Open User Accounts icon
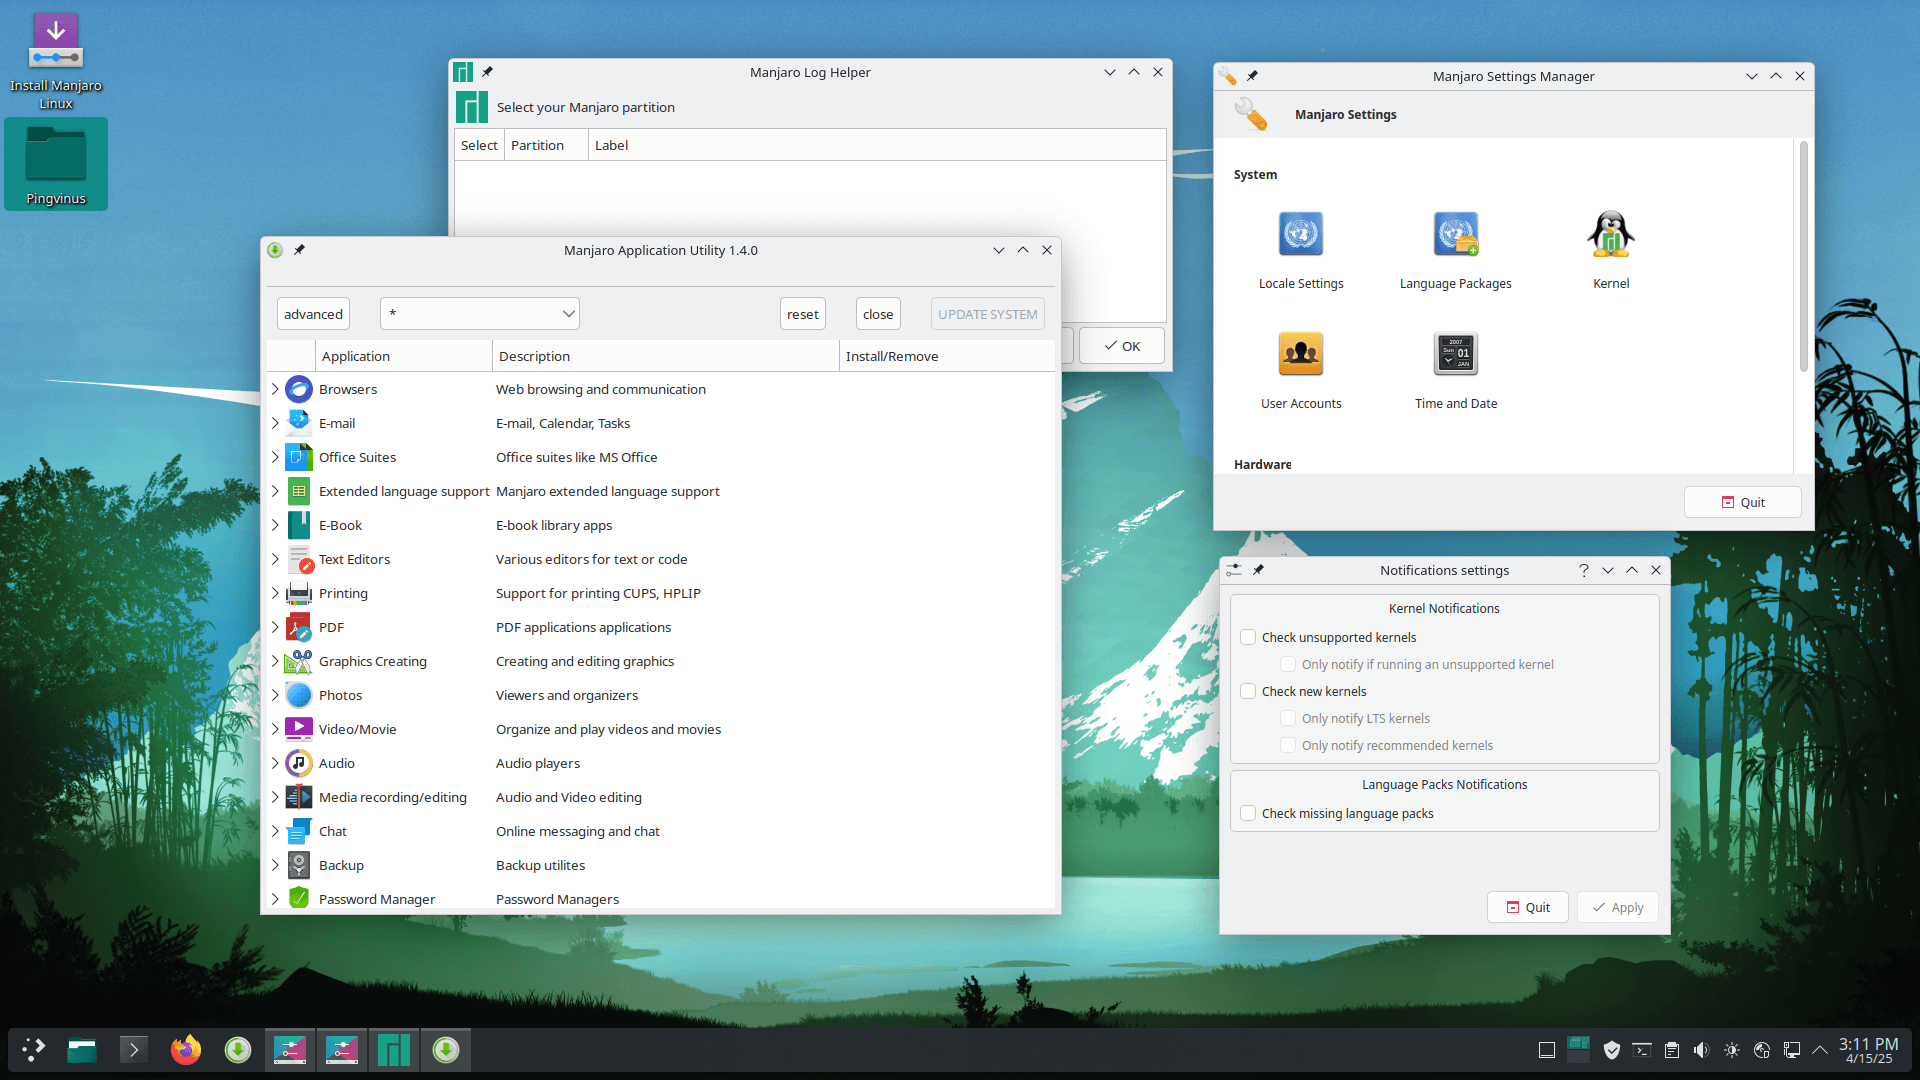This screenshot has width=1920, height=1080. [1300, 354]
